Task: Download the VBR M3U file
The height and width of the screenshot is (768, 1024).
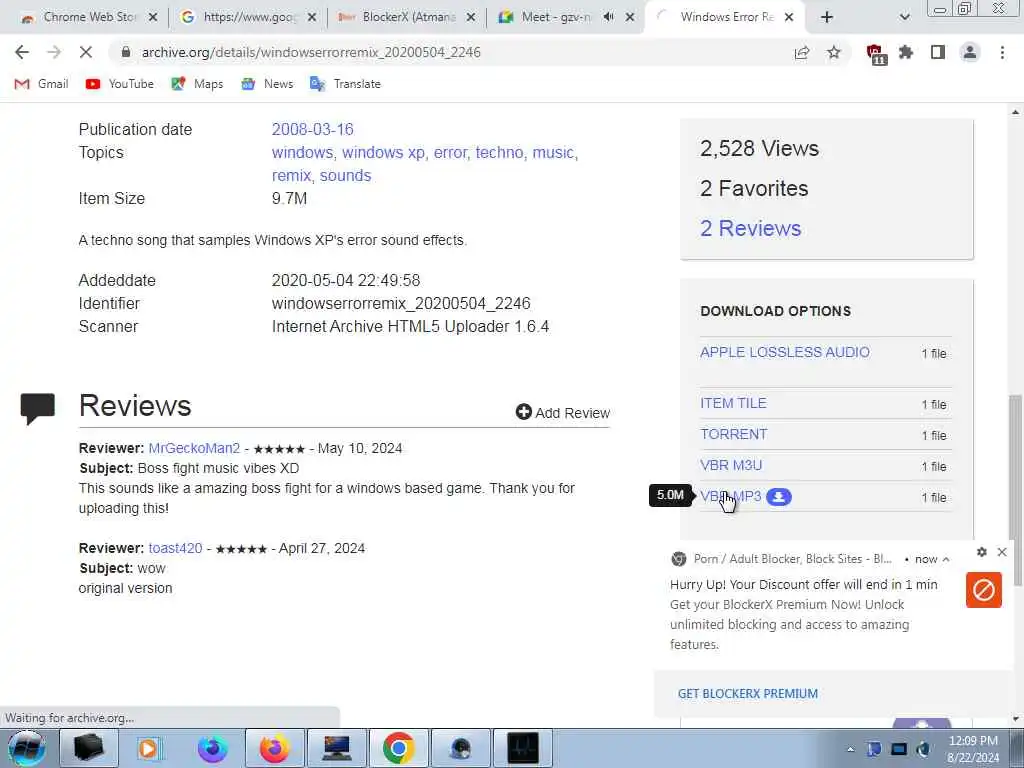Action: [x=731, y=465]
